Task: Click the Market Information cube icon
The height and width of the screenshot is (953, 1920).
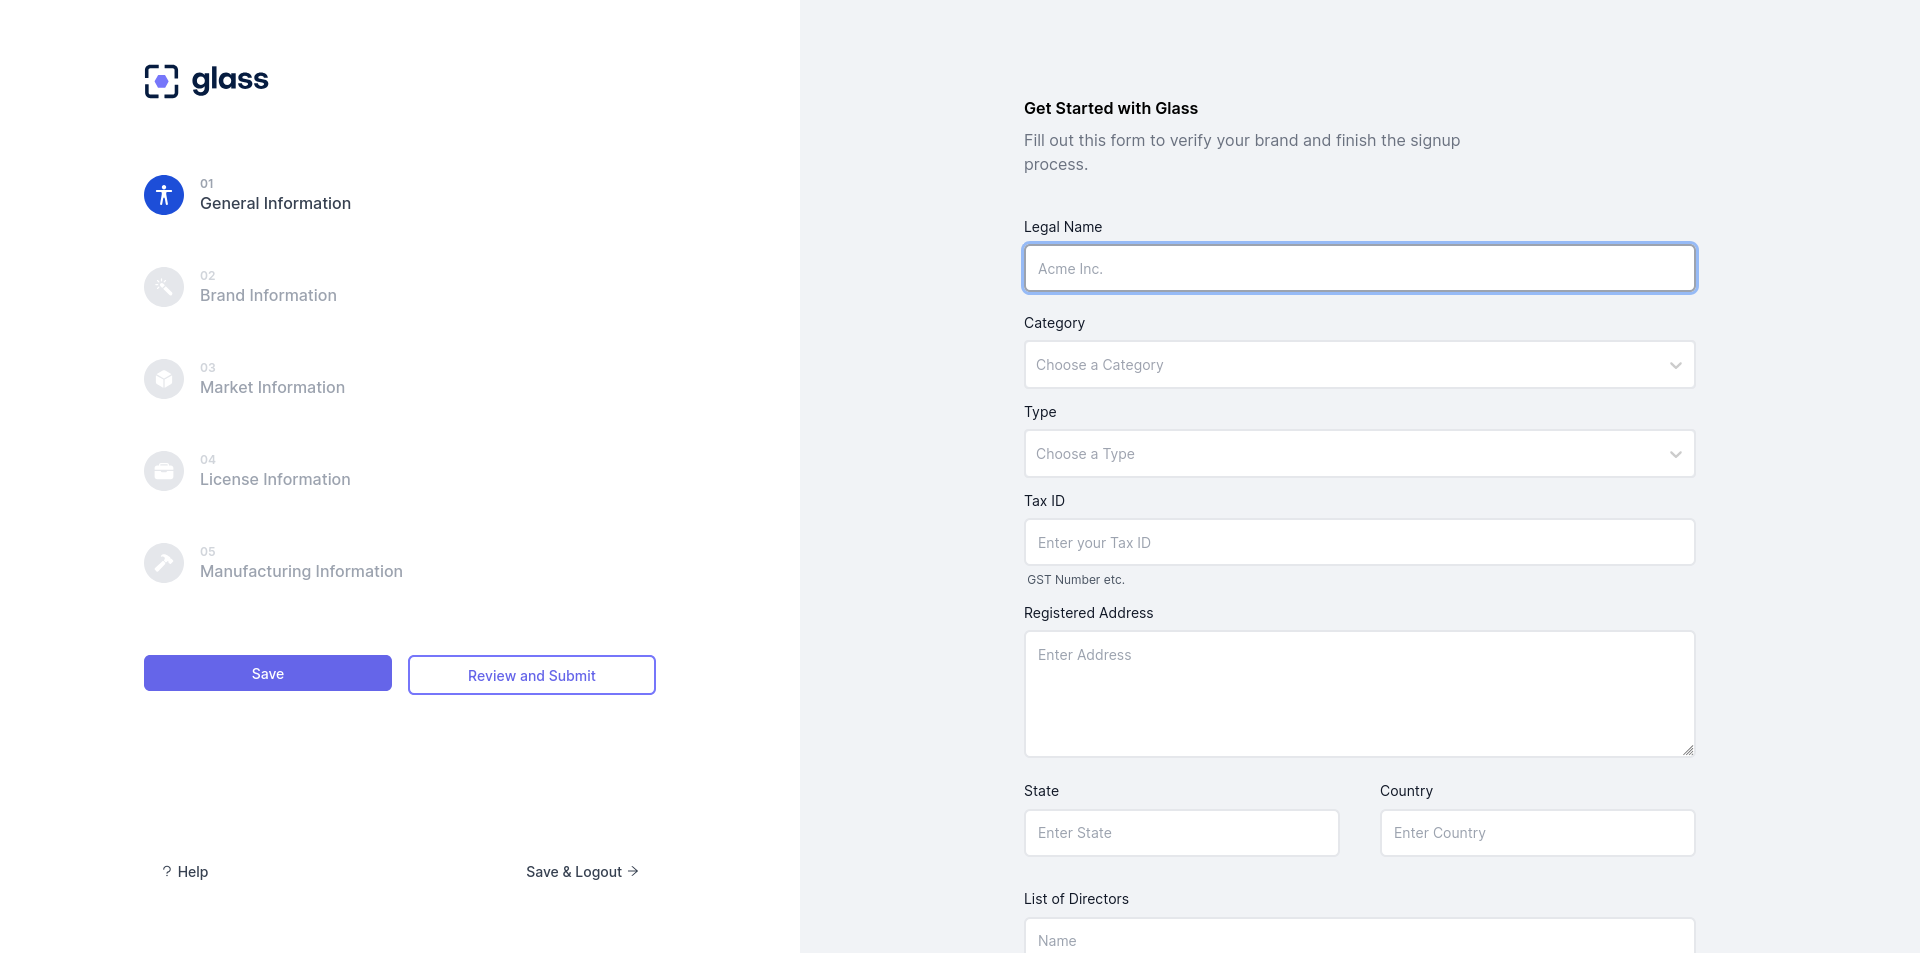Action: 164,379
